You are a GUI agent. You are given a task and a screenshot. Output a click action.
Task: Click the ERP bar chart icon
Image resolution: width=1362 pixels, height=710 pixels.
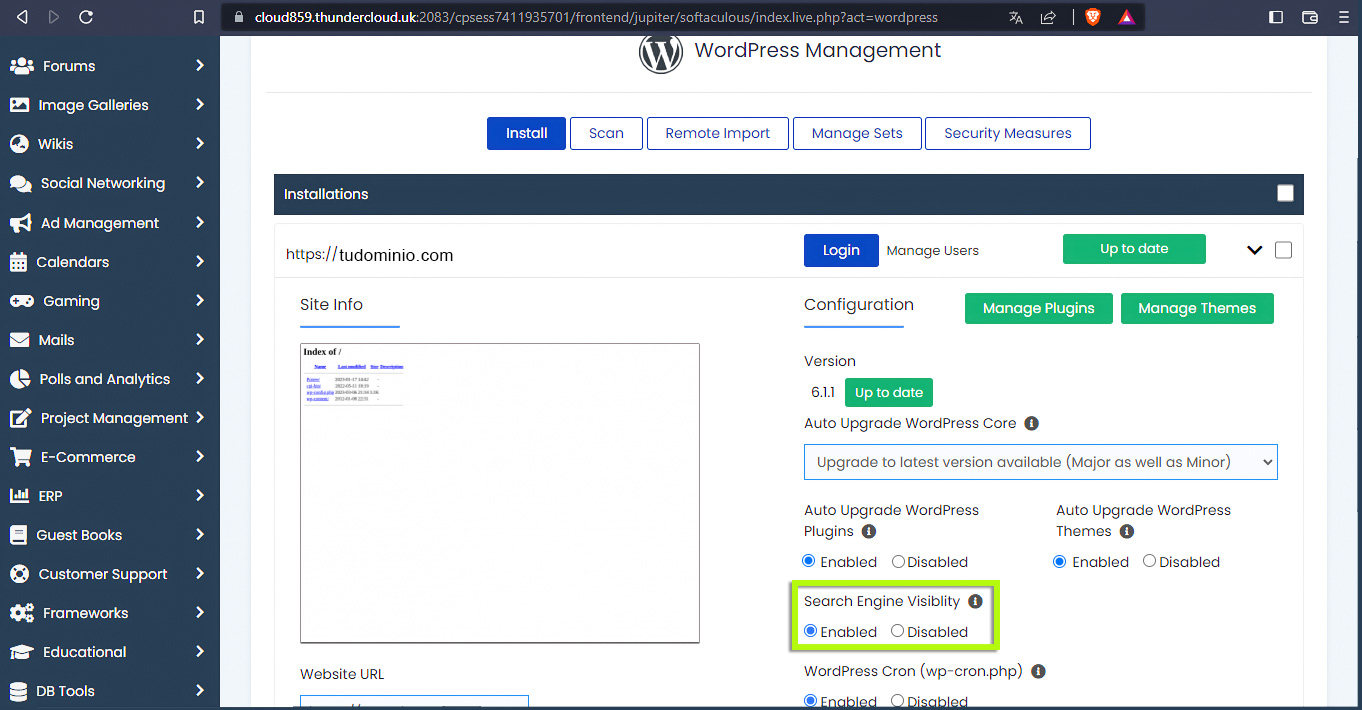(x=19, y=496)
